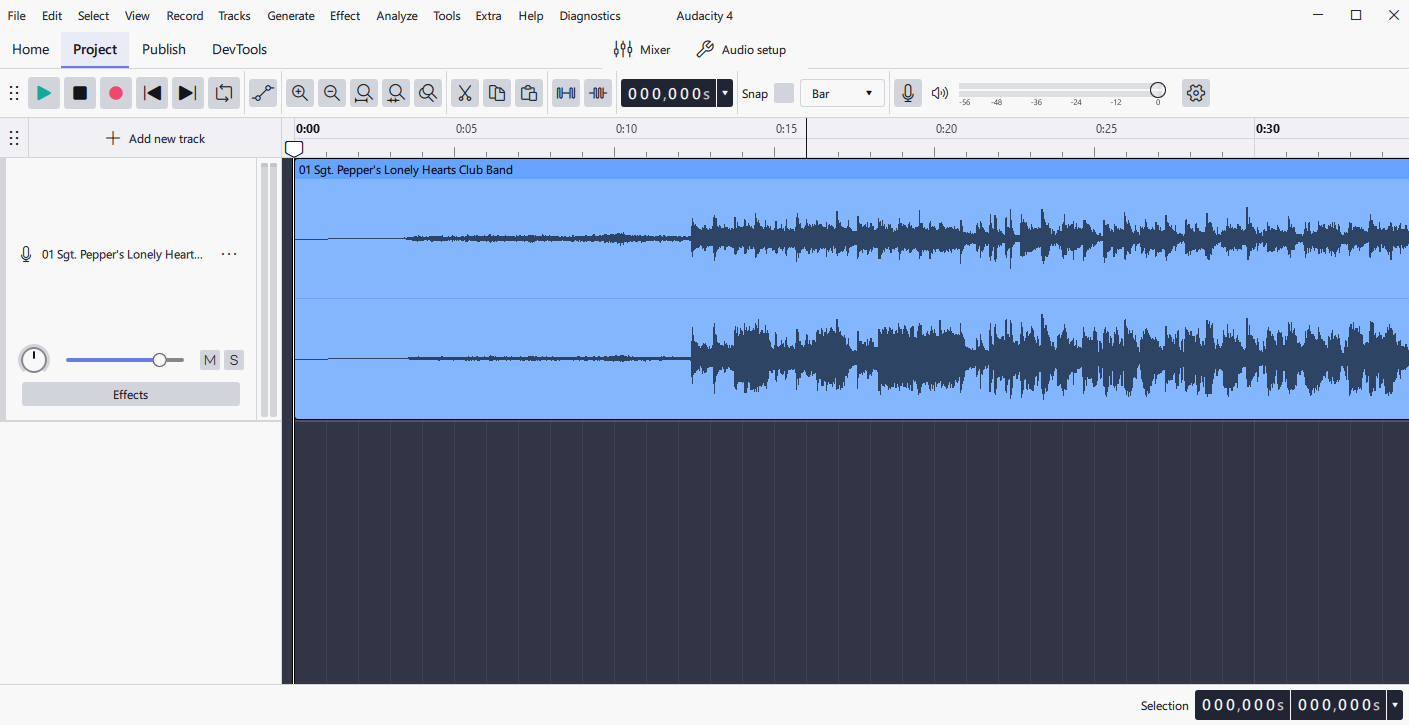Open the DevTools tab

pos(239,49)
